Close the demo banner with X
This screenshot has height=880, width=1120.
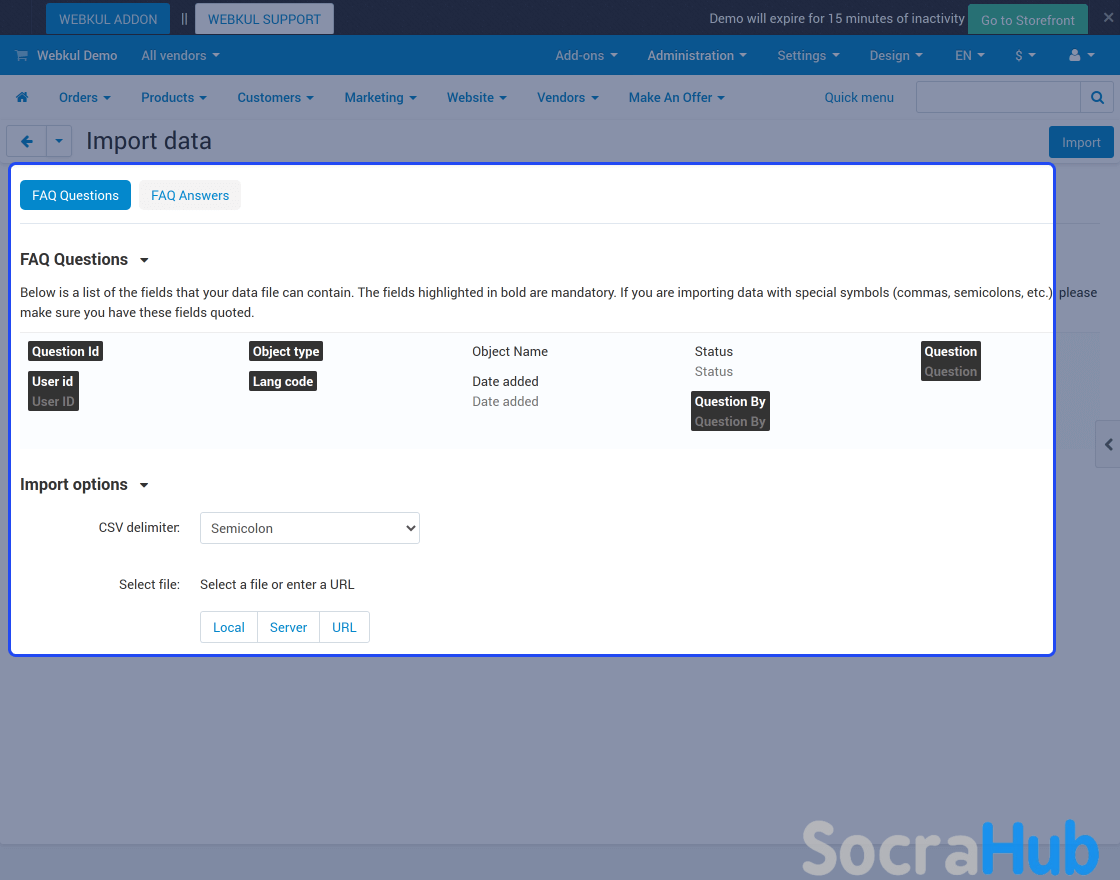1108,17
